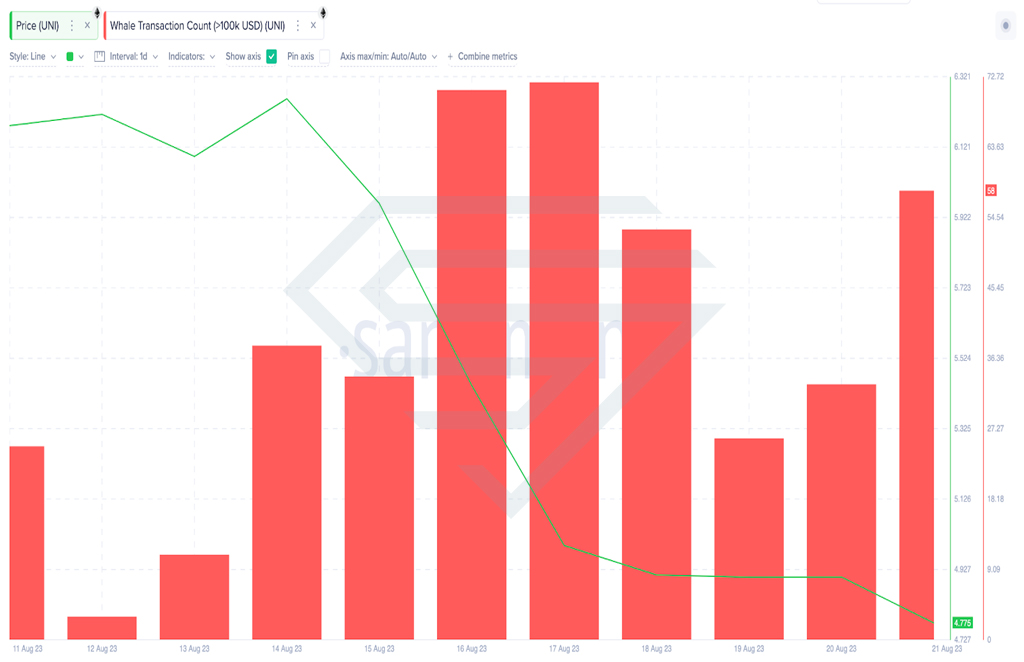Click Ethereum icon on Price metric

point(97,12)
